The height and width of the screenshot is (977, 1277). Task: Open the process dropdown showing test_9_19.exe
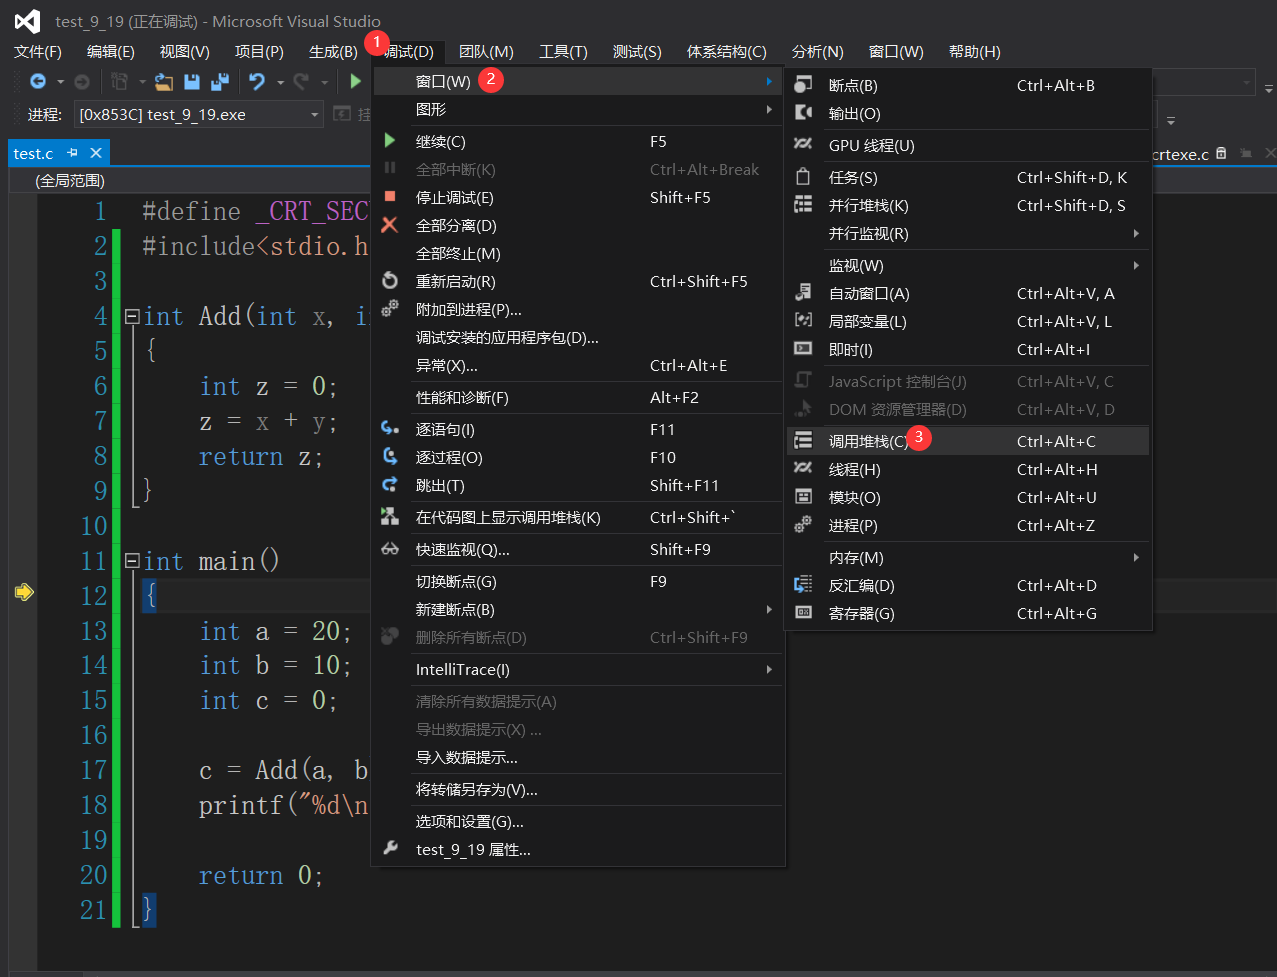click(x=199, y=115)
